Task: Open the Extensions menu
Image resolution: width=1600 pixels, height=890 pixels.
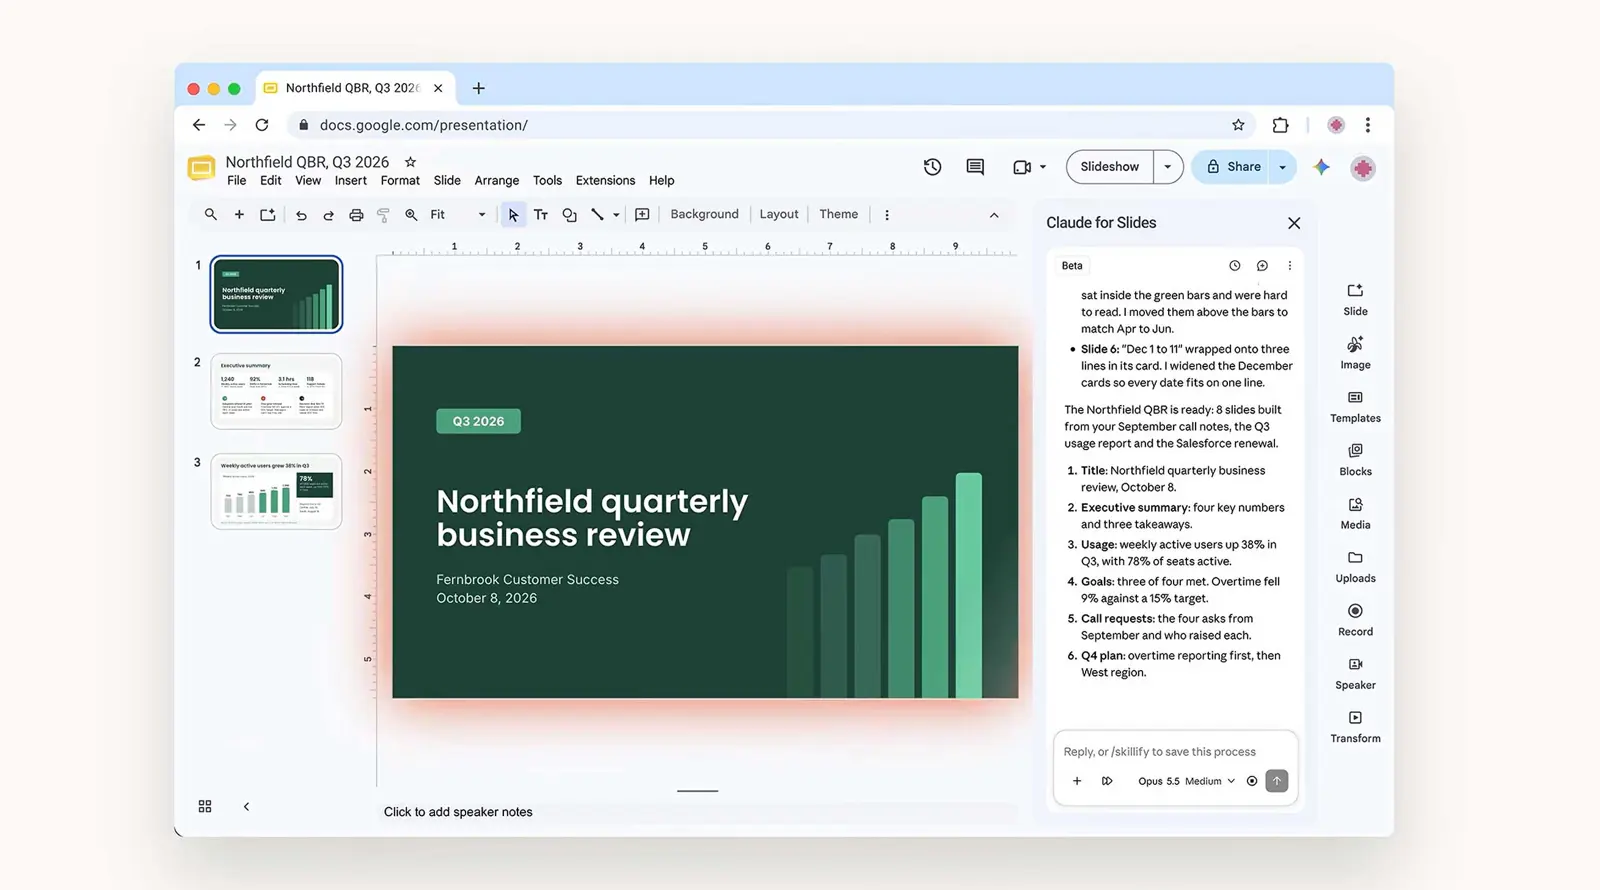Action: click(605, 181)
